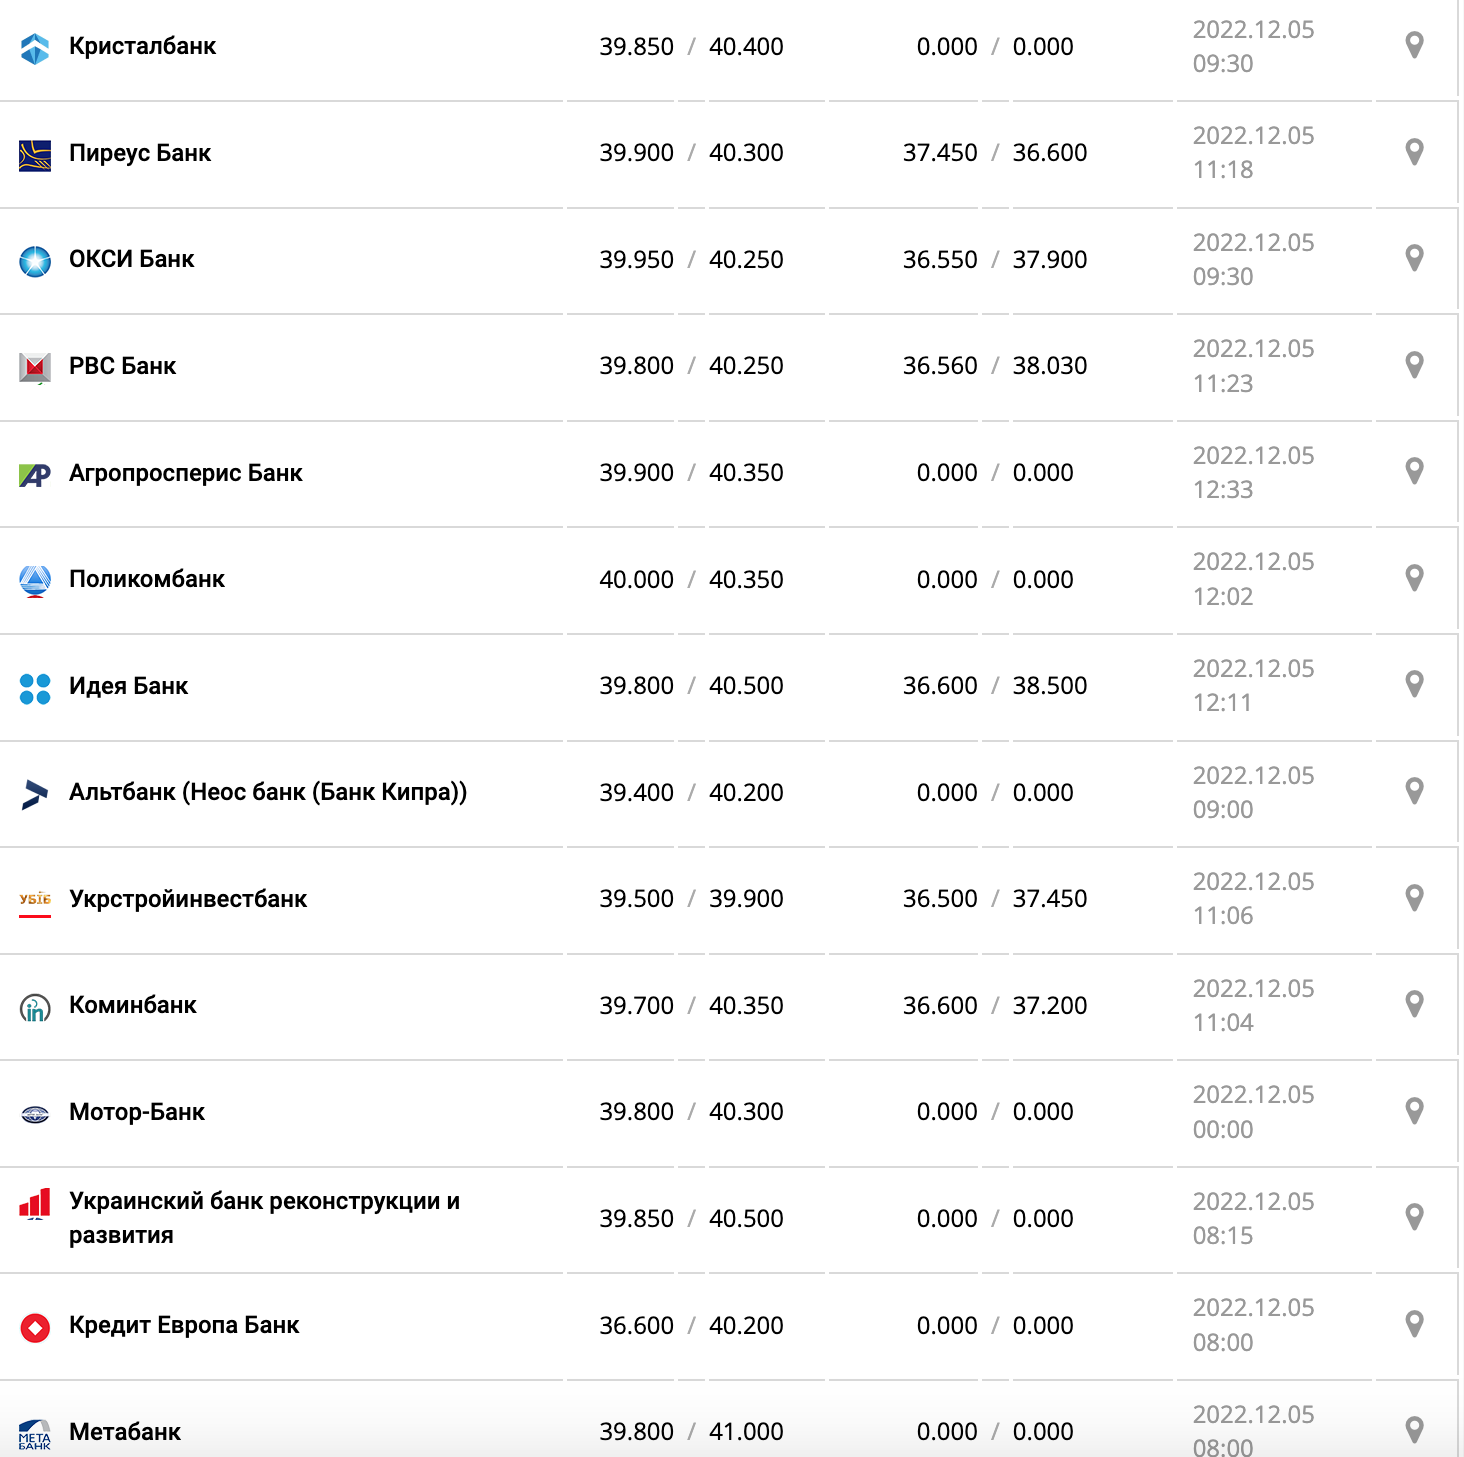Click the Поликомбанк location pin
The height and width of the screenshot is (1457, 1464).
pyautogui.click(x=1414, y=578)
